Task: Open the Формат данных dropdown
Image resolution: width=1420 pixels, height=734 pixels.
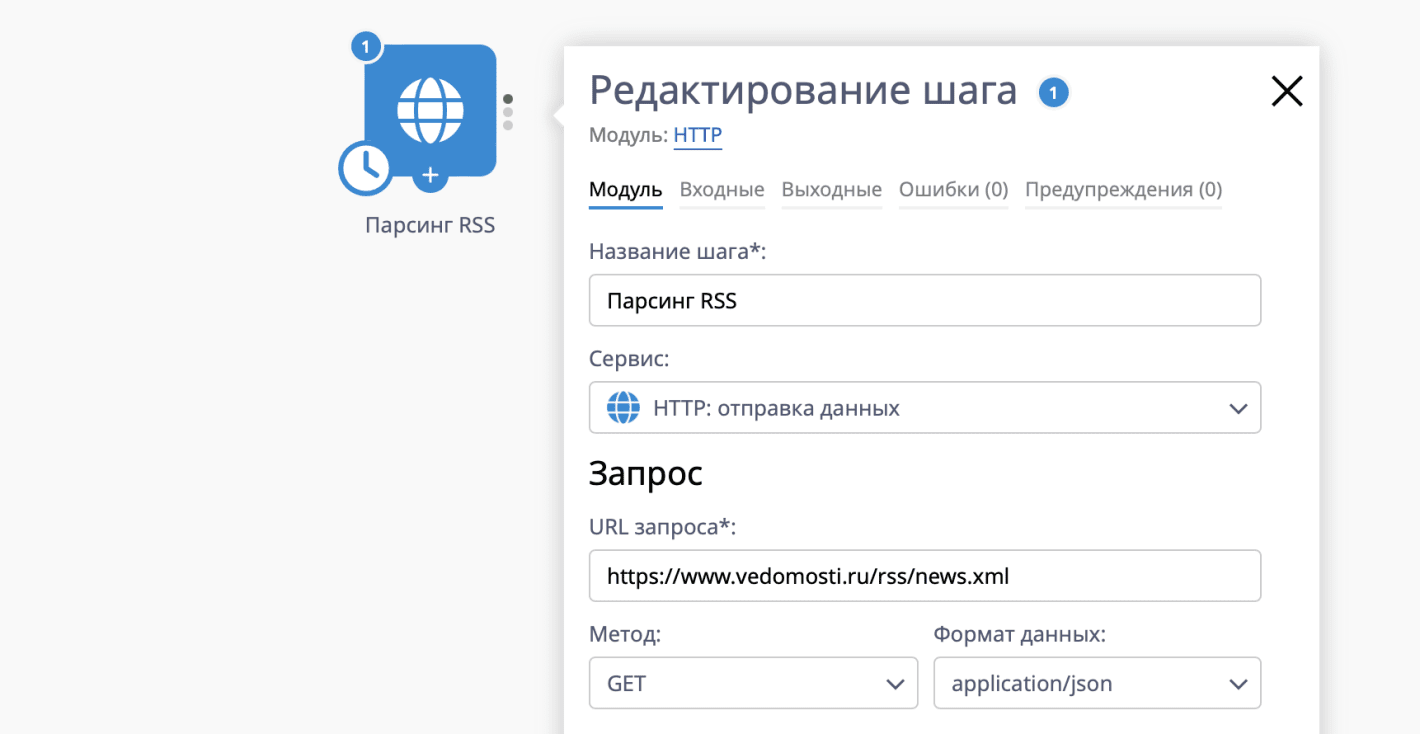Action: [1097, 682]
